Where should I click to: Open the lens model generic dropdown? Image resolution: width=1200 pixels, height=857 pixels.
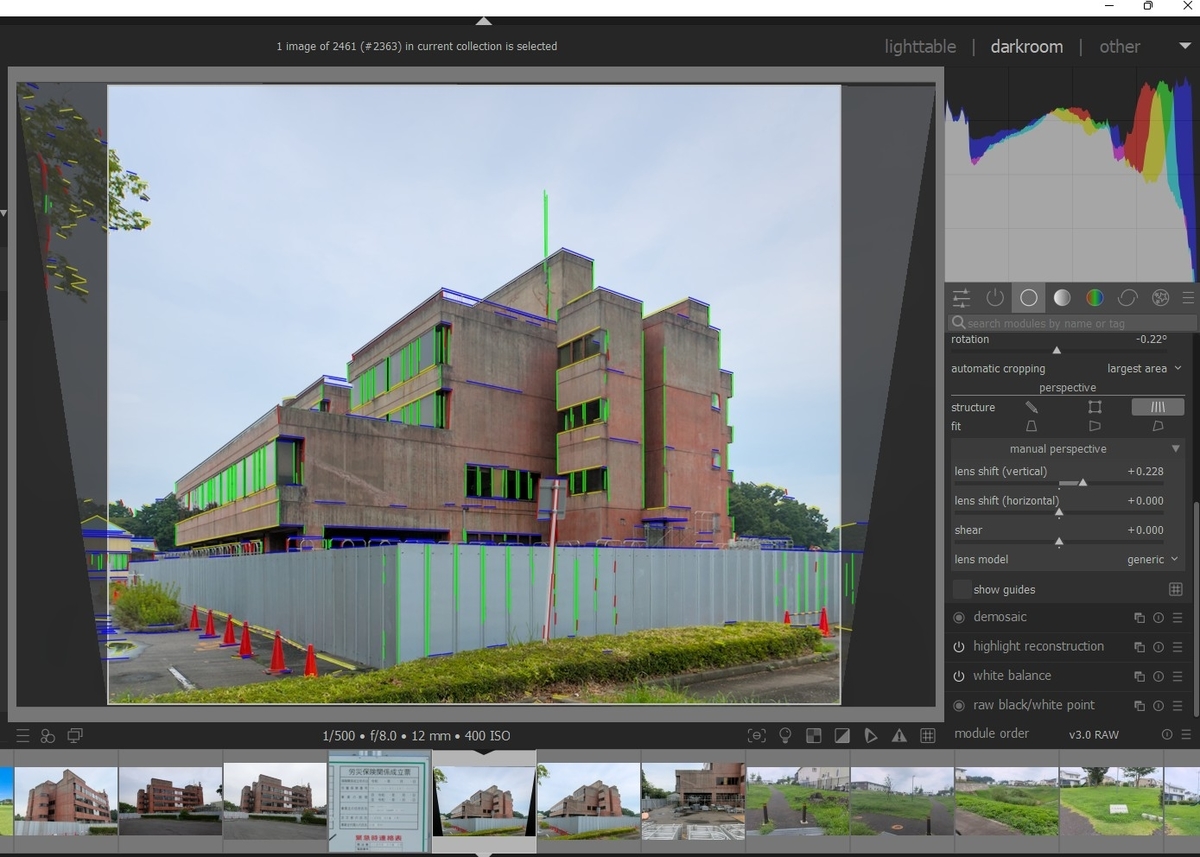tap(1152, 560)
